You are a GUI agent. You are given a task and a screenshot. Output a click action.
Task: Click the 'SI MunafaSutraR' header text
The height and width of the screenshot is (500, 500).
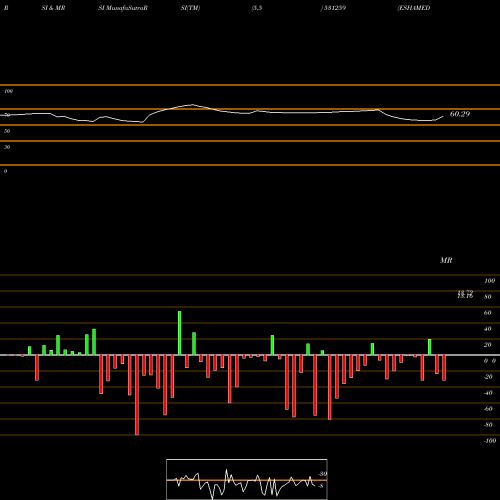[x=123, y=8]
